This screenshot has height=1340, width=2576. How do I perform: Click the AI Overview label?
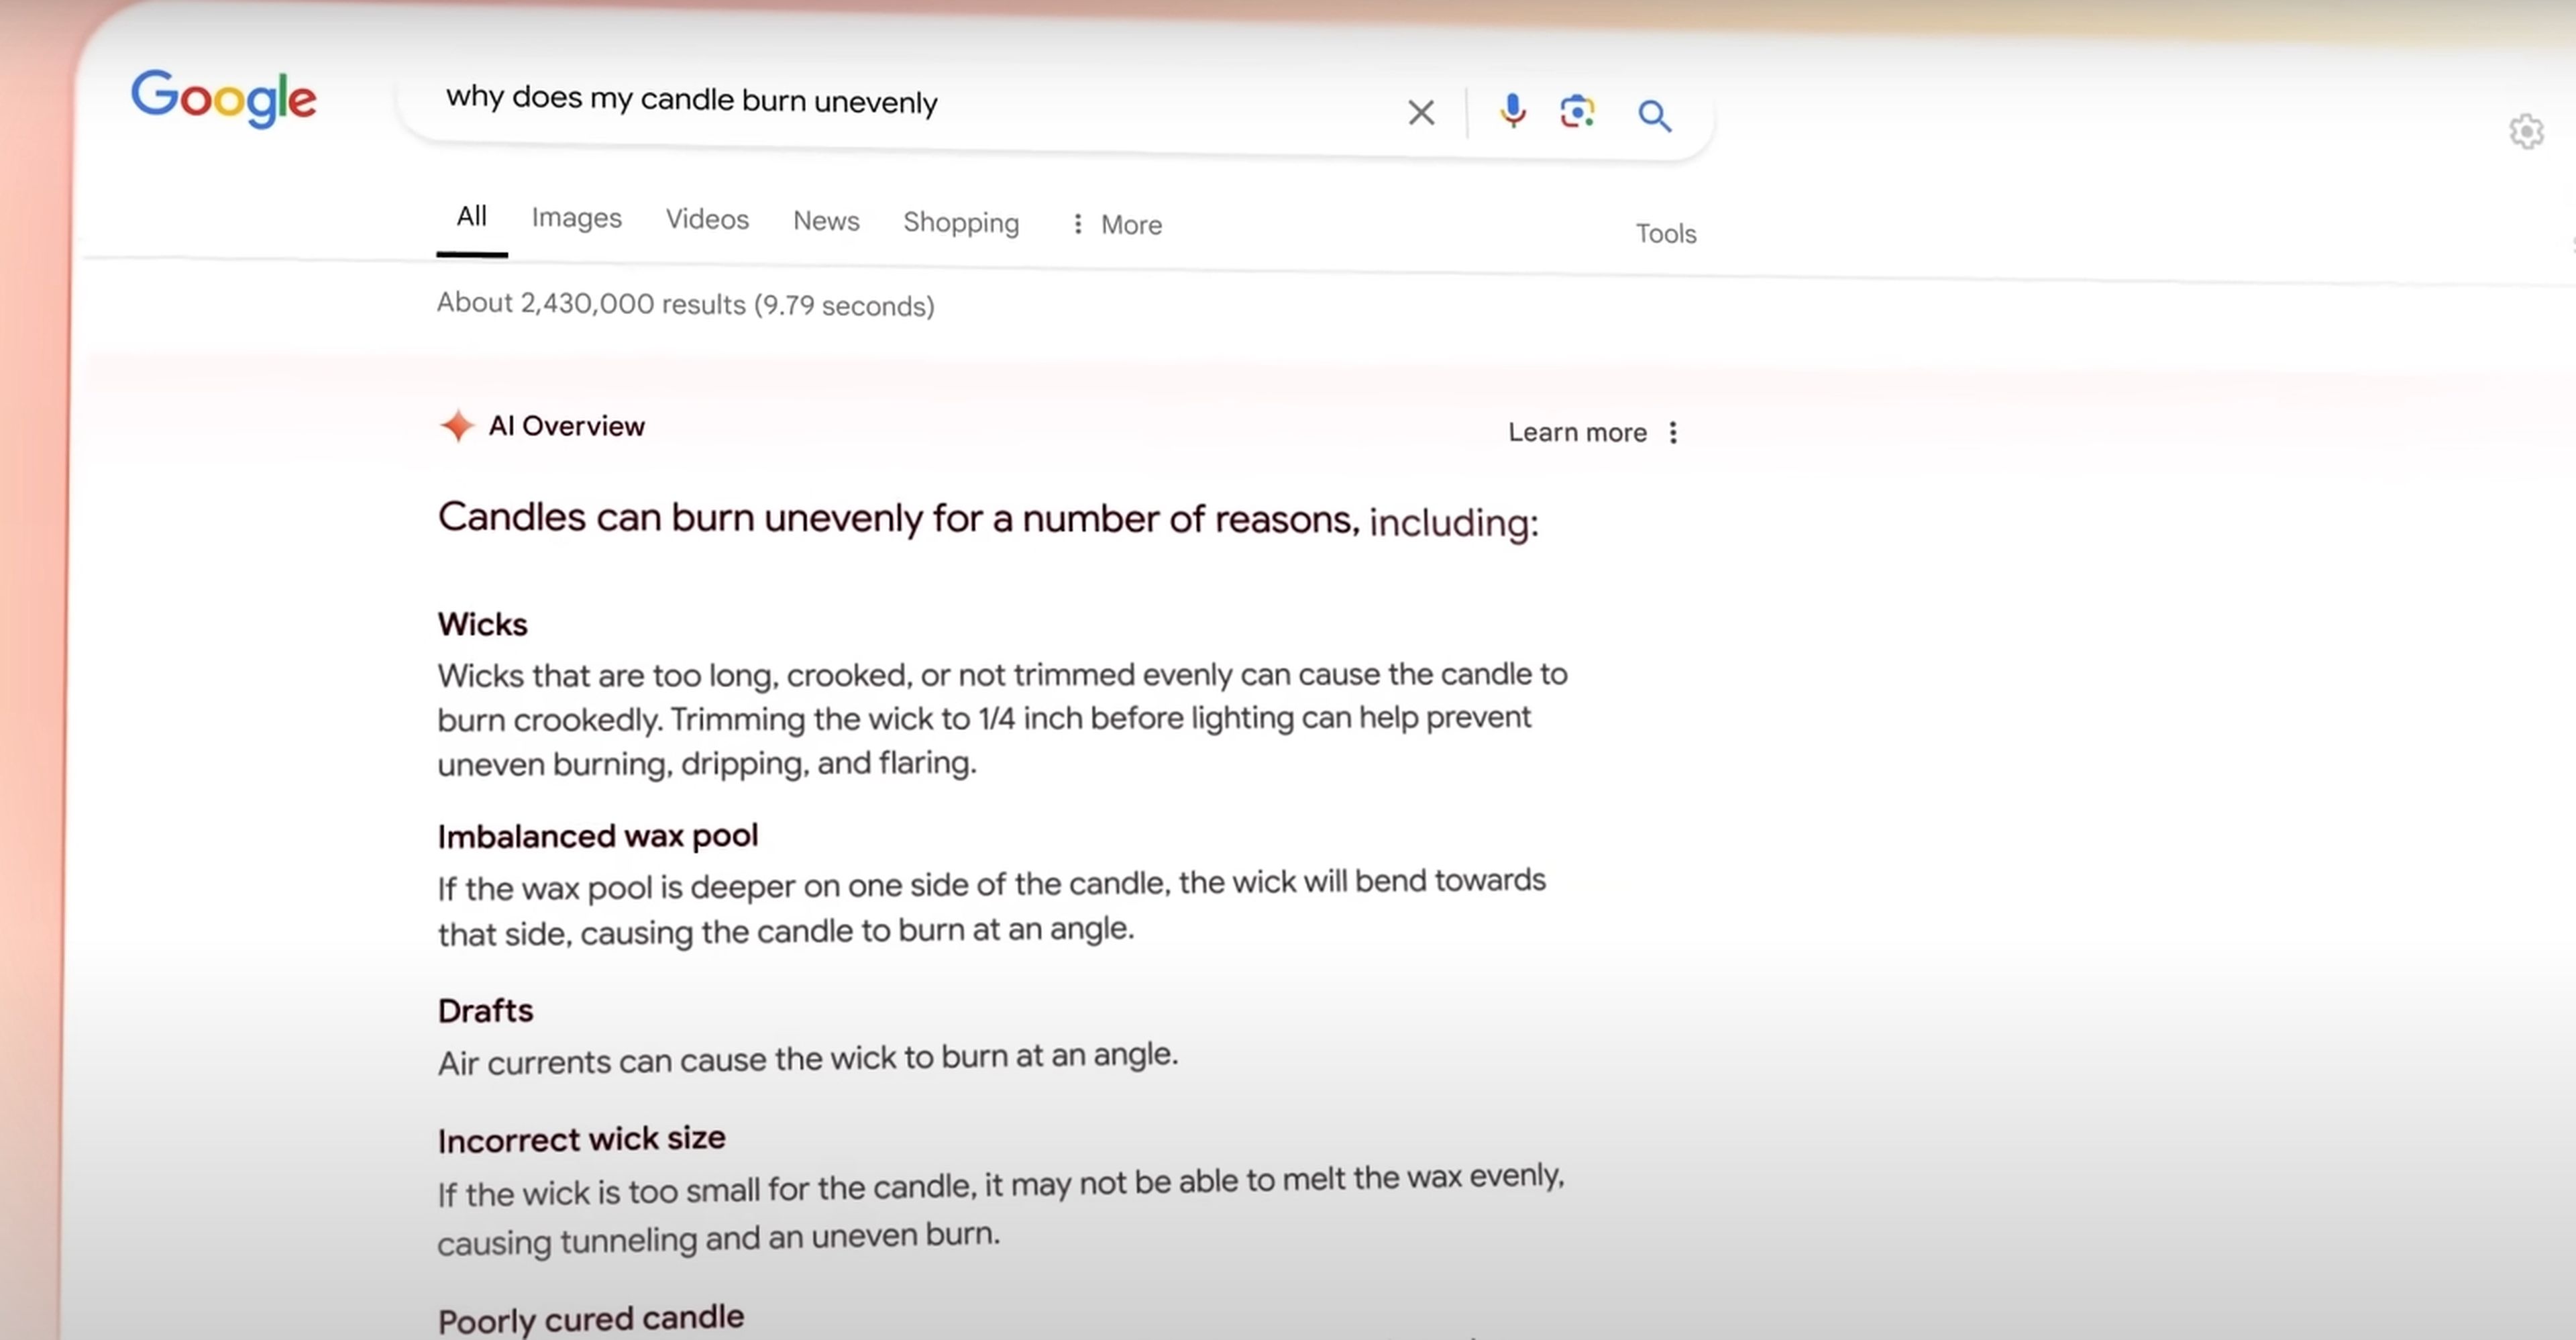(x=566, y=426)
